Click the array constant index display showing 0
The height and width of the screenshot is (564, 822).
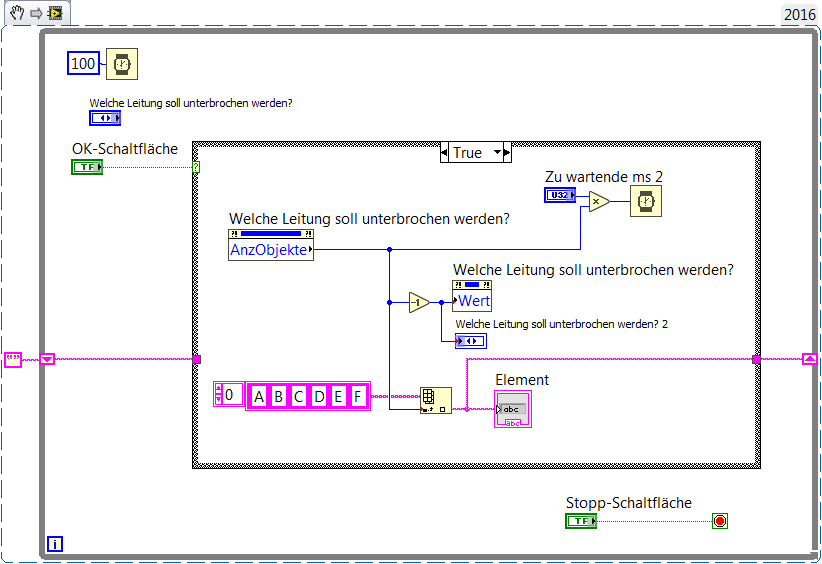(x=233, y=395)
